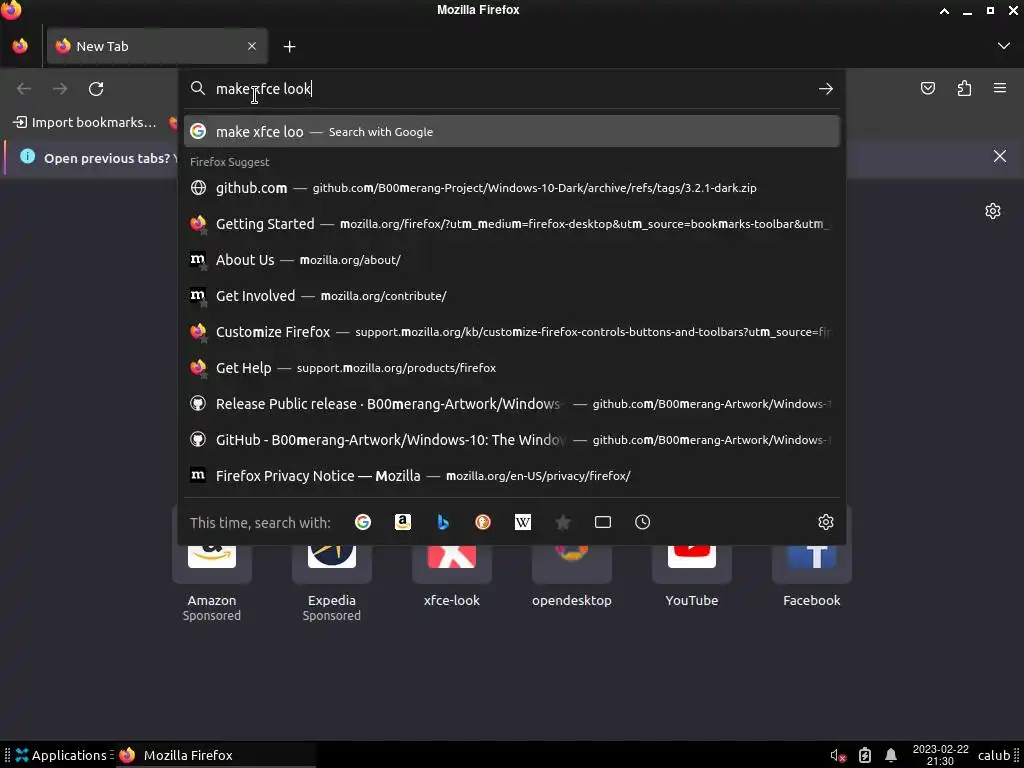Image resolution: width=1024 pixels, height=768 pixels.
Task: Open the power manager battery icon
Action: point(865,756)
